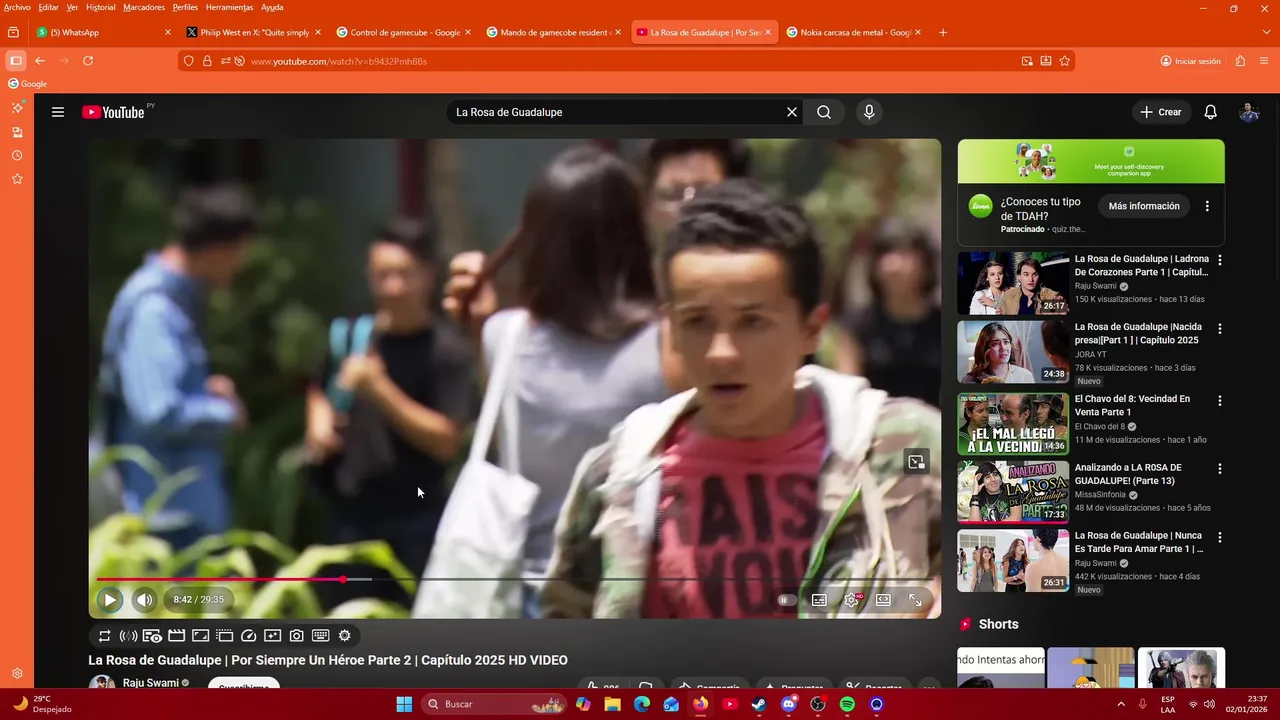This screenshot has height=720, width=1280.
Task: Open Nacida presa video thumbnail
Action: coord(1013,351)
